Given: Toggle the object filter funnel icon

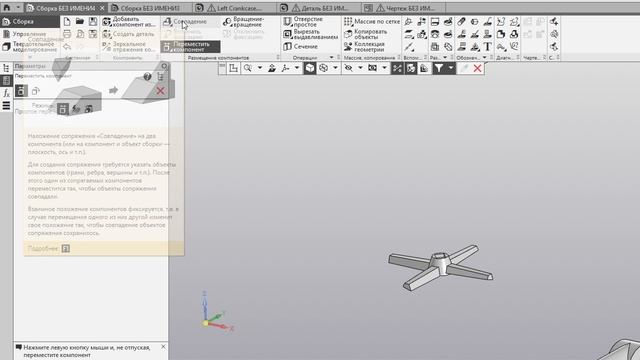Looking at the screenshot, I should click(439, 68).
